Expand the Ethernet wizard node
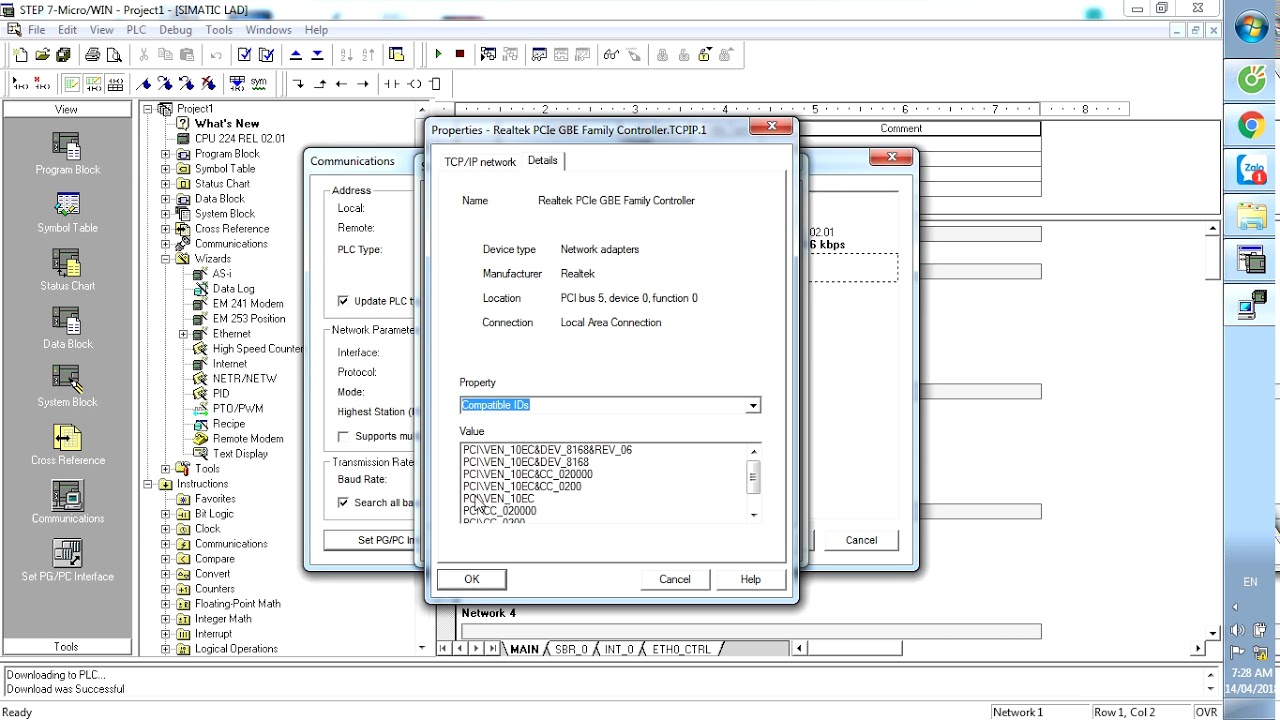The image size is (1280, 720). coord(184,334)
